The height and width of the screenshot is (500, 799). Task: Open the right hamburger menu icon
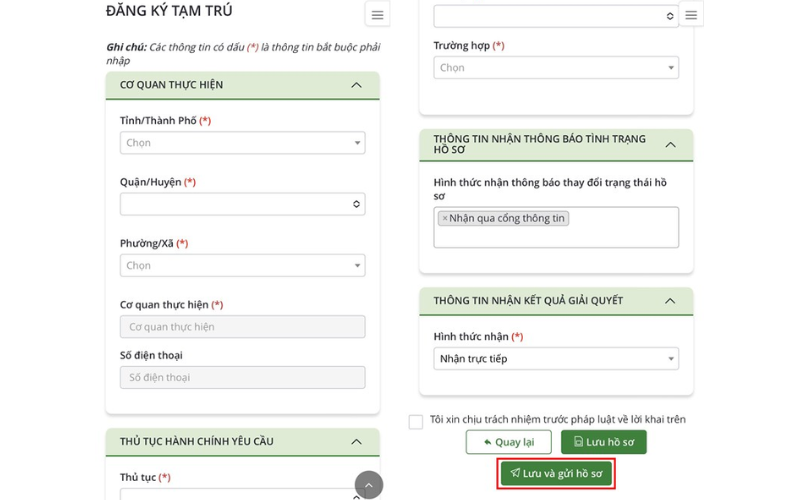pos(690,15)
